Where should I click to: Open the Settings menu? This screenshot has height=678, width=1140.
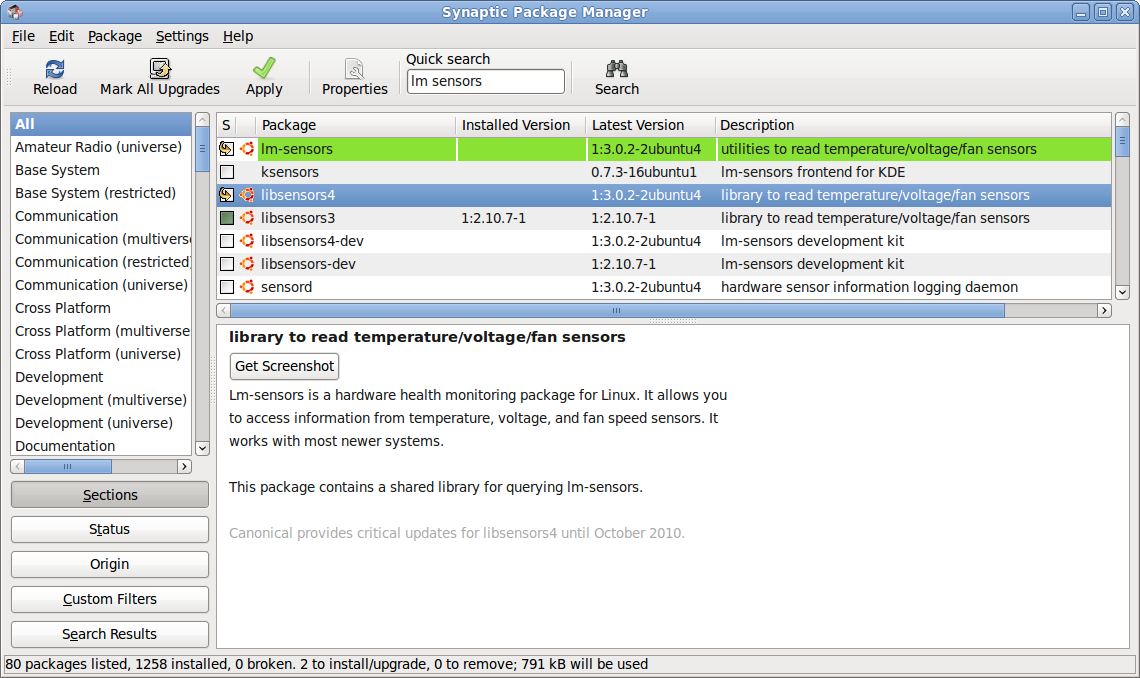182,36
